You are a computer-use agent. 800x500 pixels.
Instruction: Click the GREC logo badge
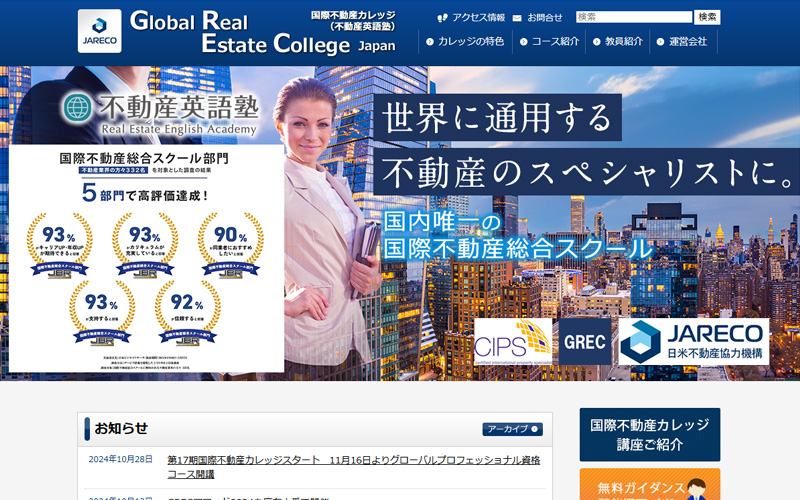[585, 341]
